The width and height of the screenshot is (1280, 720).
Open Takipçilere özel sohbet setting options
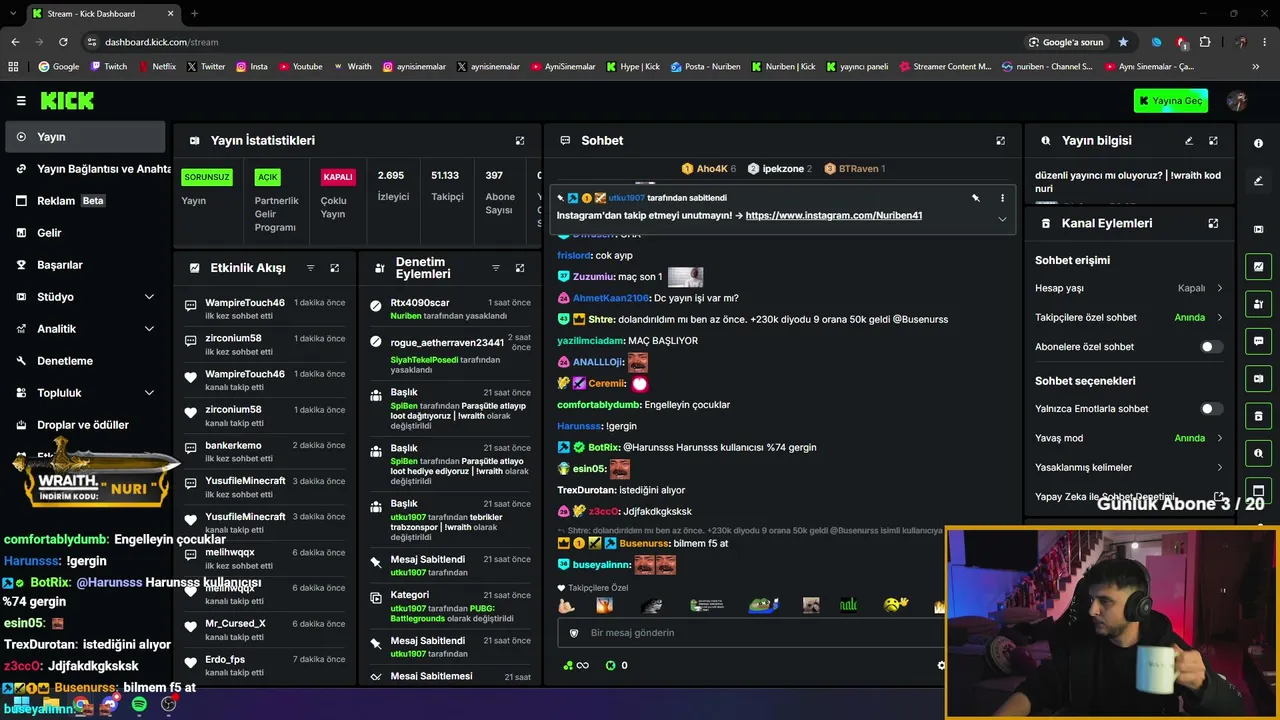tap(1129, 317)
